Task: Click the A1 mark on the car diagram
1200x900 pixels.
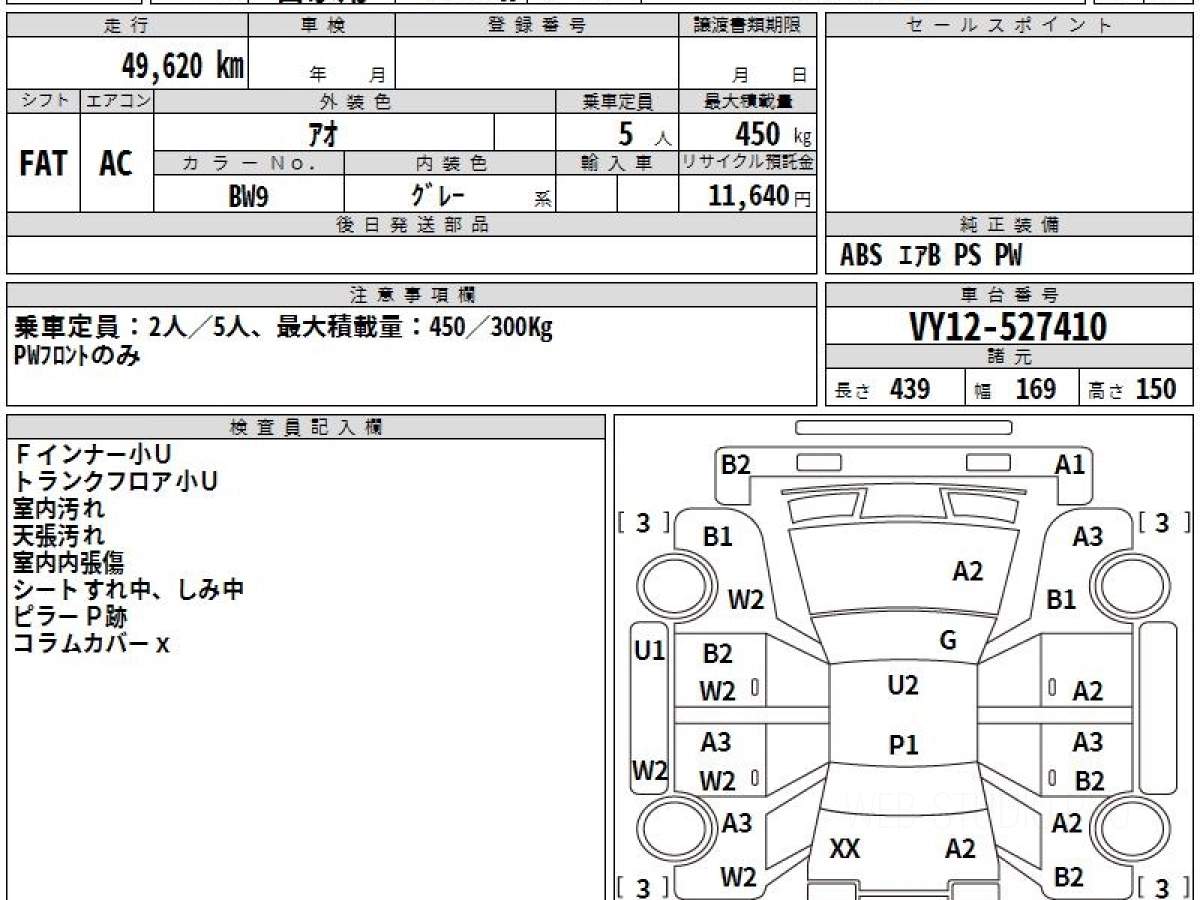Action: [1070, 464]
